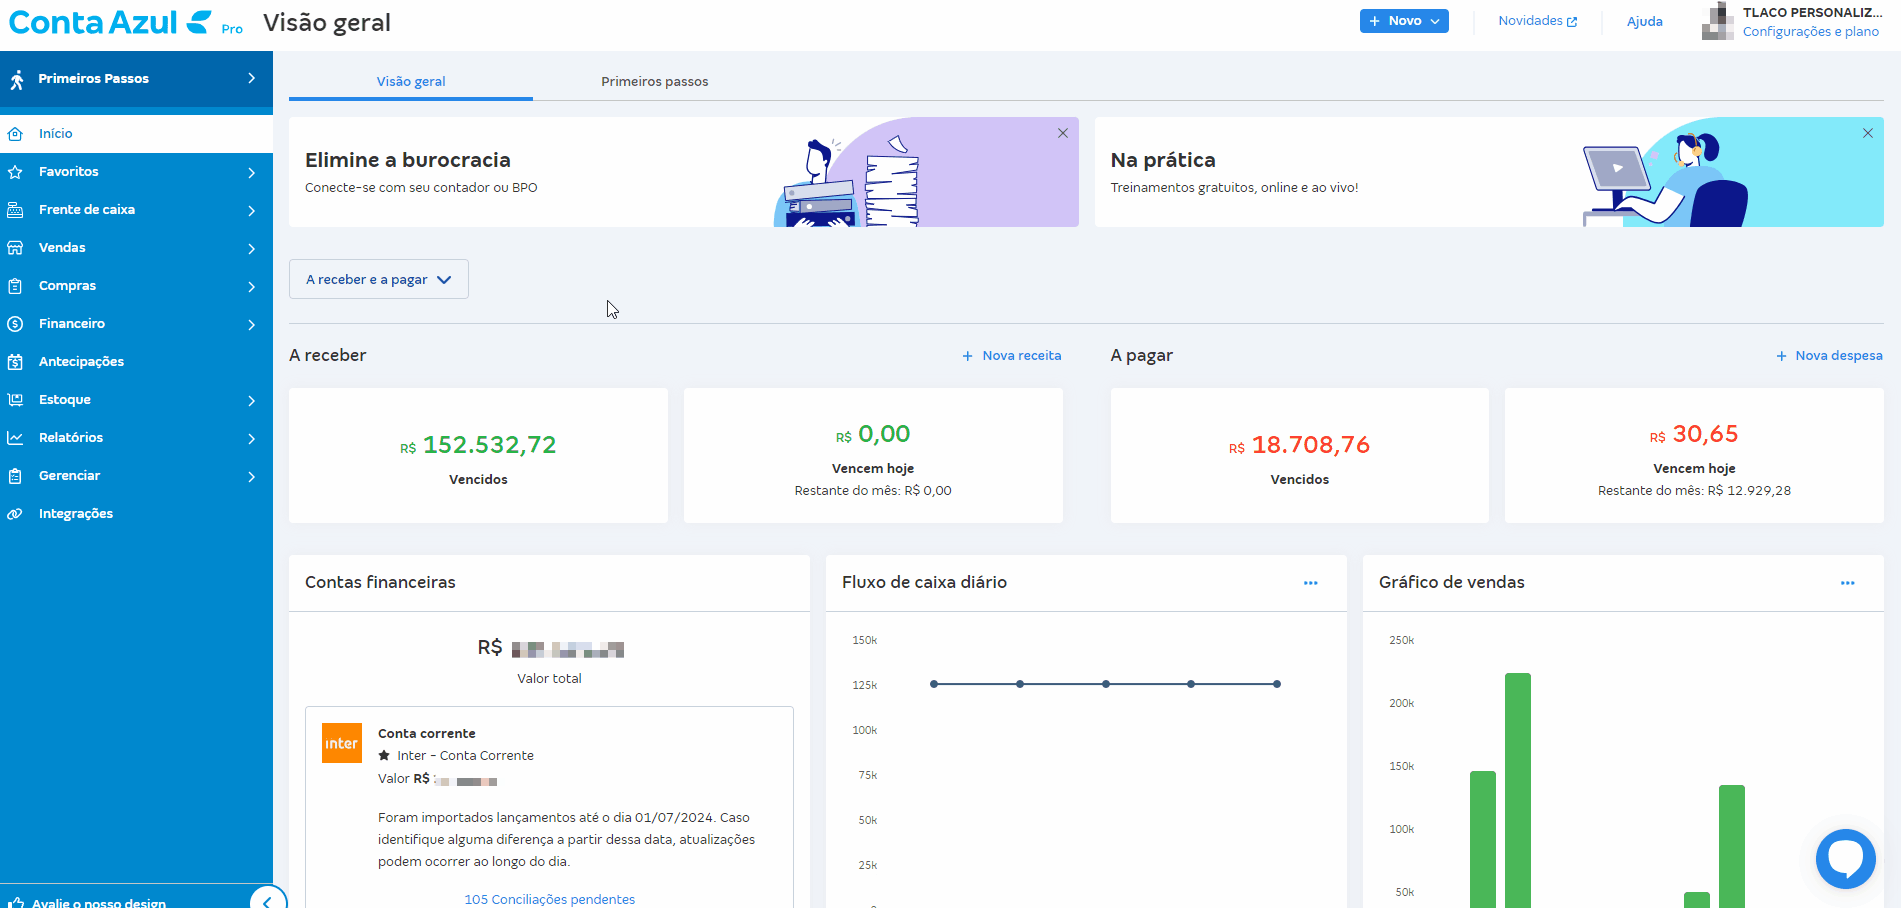Select Início in the sidebar
Screen dimensions: 1901x908
point(136,134)
